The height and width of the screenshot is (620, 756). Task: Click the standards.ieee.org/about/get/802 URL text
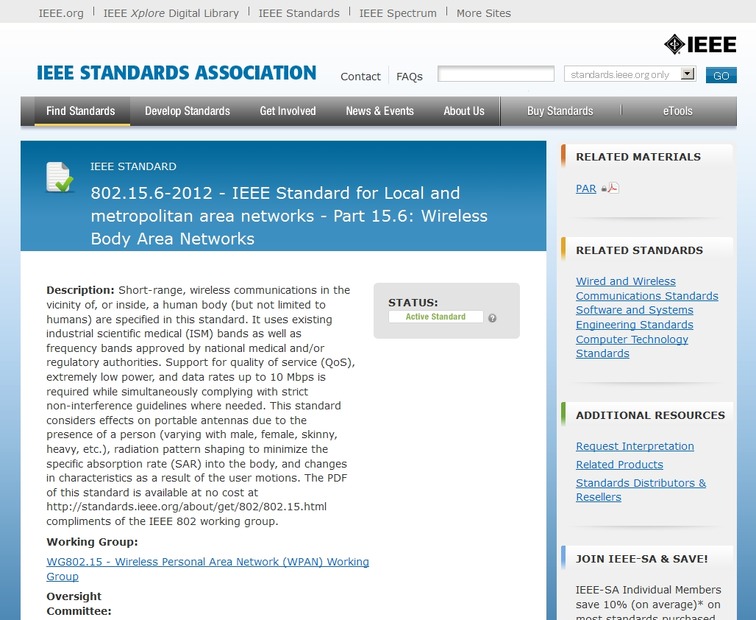[186, 507]
